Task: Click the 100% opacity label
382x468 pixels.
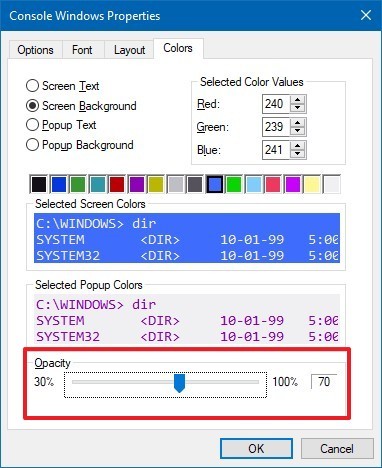Action: (285, 382)
